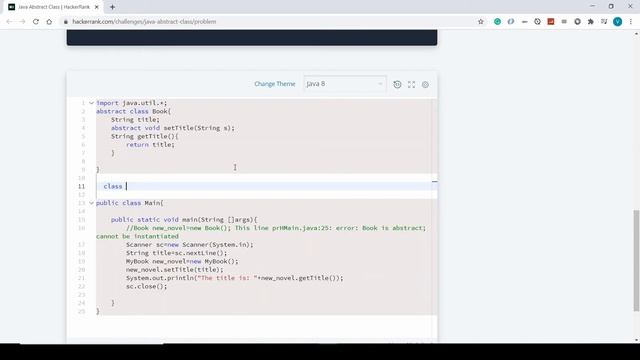Restore down the Chrome window
640x360 pixels.
611,6
